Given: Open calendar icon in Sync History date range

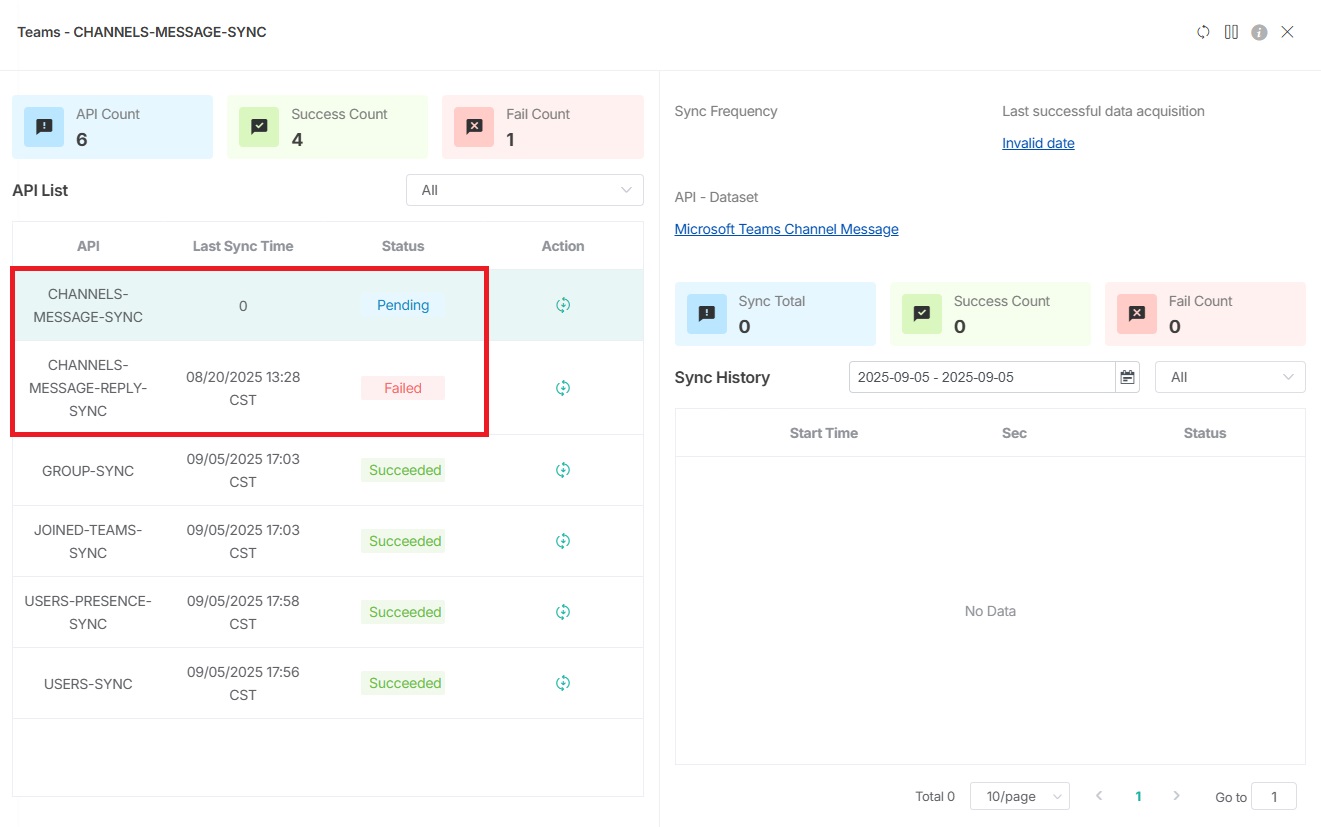Looking at the screenshot, I should tap(1128, 377).
